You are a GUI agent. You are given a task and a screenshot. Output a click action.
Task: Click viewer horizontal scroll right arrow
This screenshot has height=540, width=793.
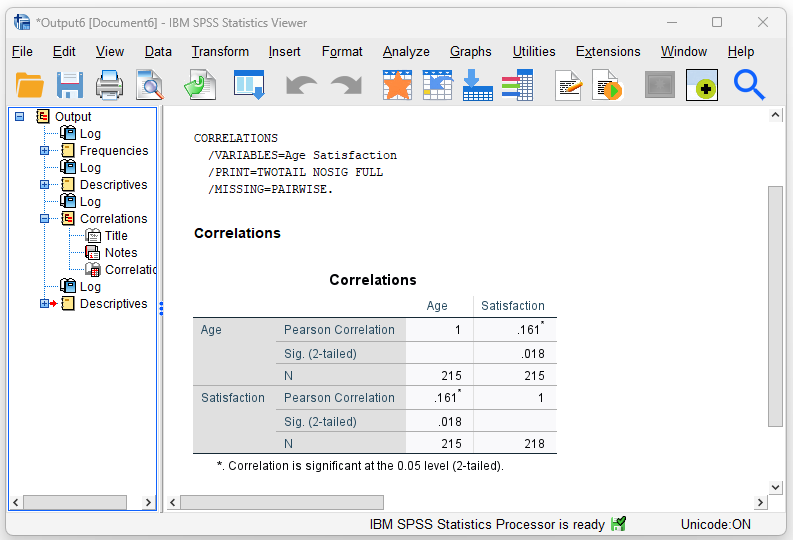coord(760,503)
